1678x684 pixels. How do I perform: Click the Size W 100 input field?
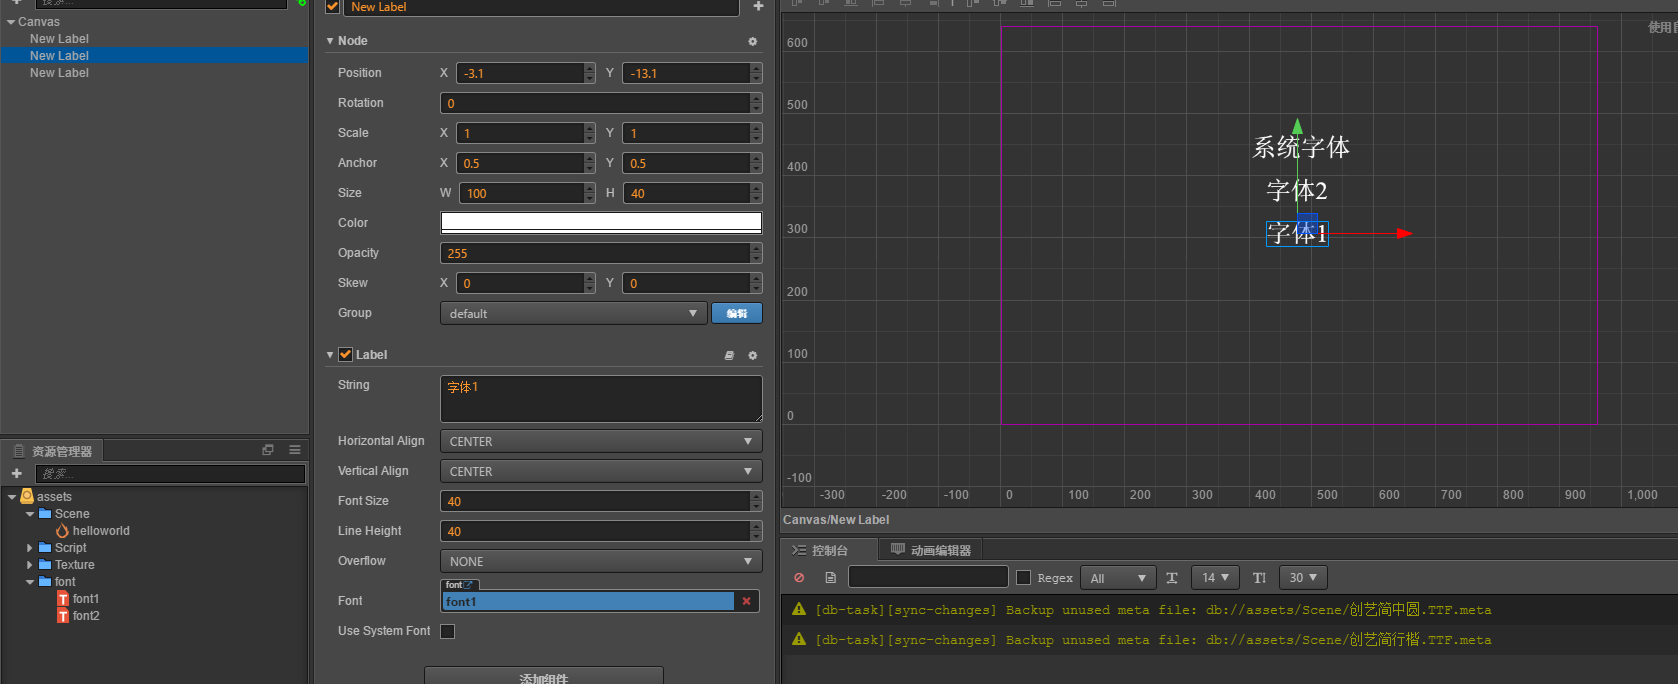521,193
